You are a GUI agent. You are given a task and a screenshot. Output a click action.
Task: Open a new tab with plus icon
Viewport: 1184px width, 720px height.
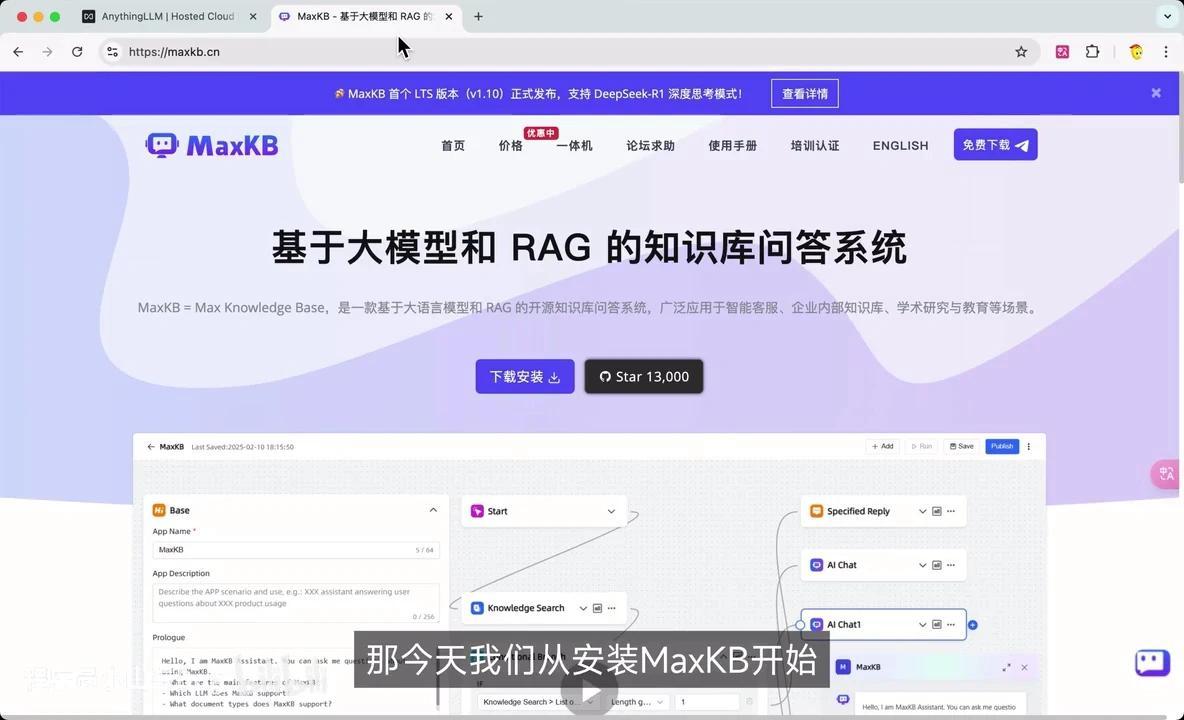point(478,17)
